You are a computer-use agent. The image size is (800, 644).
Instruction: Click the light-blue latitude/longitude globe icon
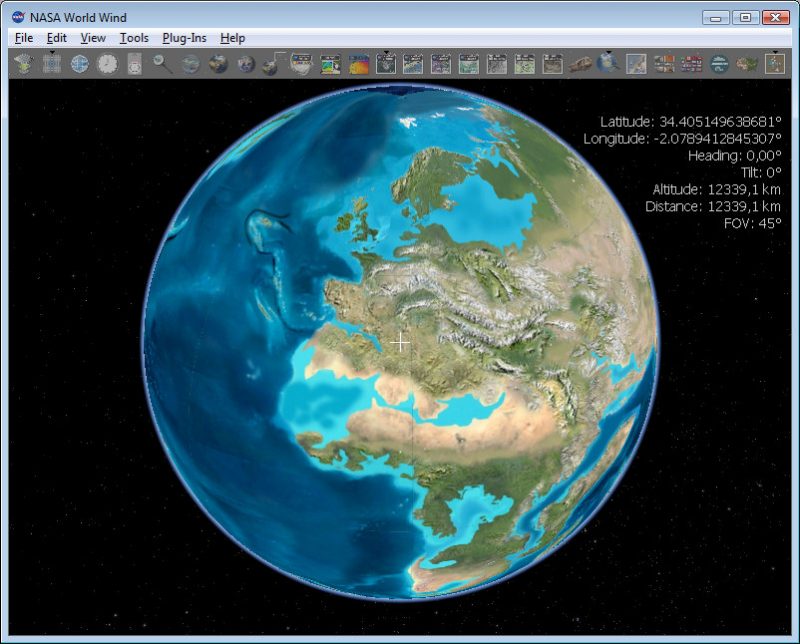tap(80, 64)
